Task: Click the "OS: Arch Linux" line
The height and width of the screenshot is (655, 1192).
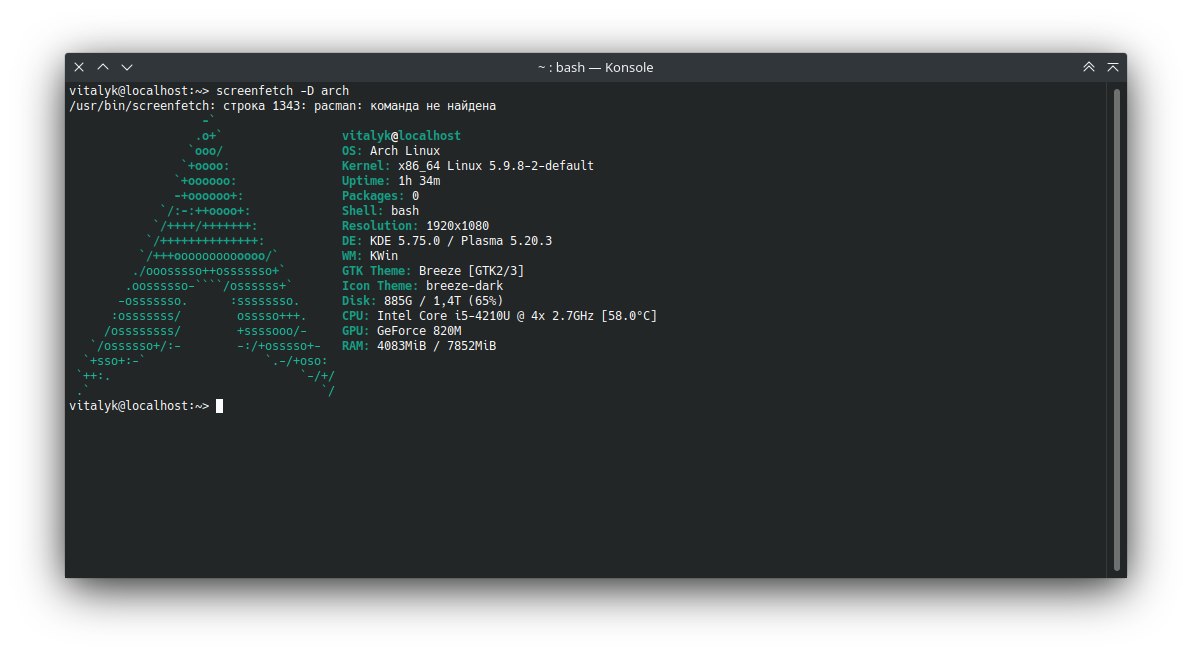Action: [x=391, y=150]
